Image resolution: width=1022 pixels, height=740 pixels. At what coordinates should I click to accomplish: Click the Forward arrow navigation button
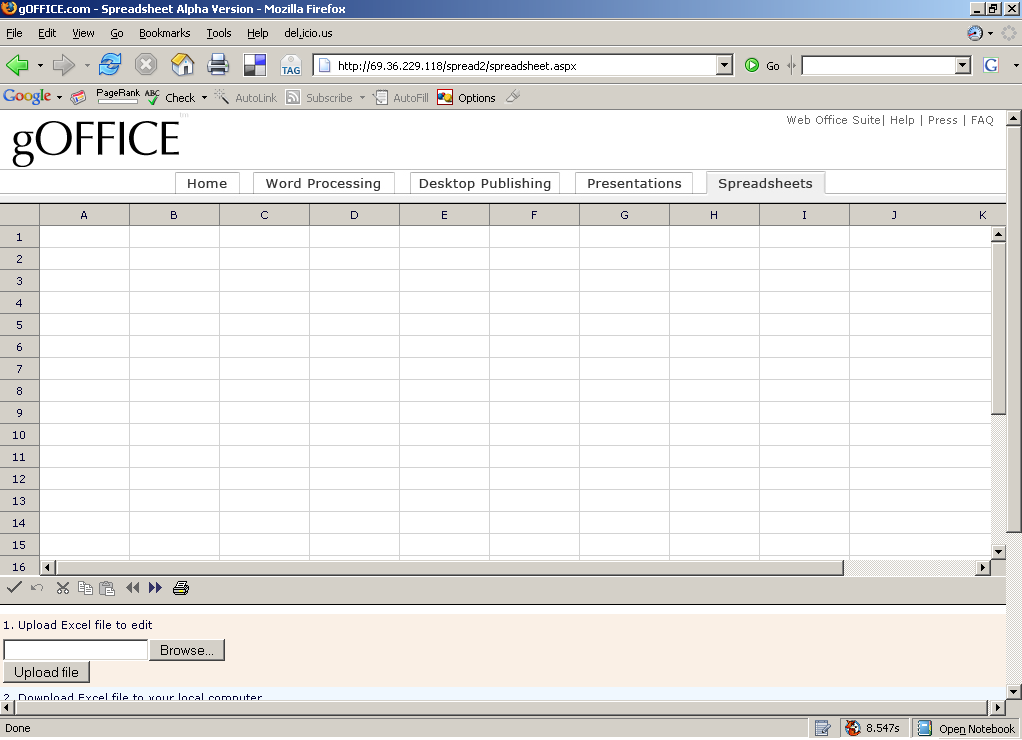(x=64, y=65)
